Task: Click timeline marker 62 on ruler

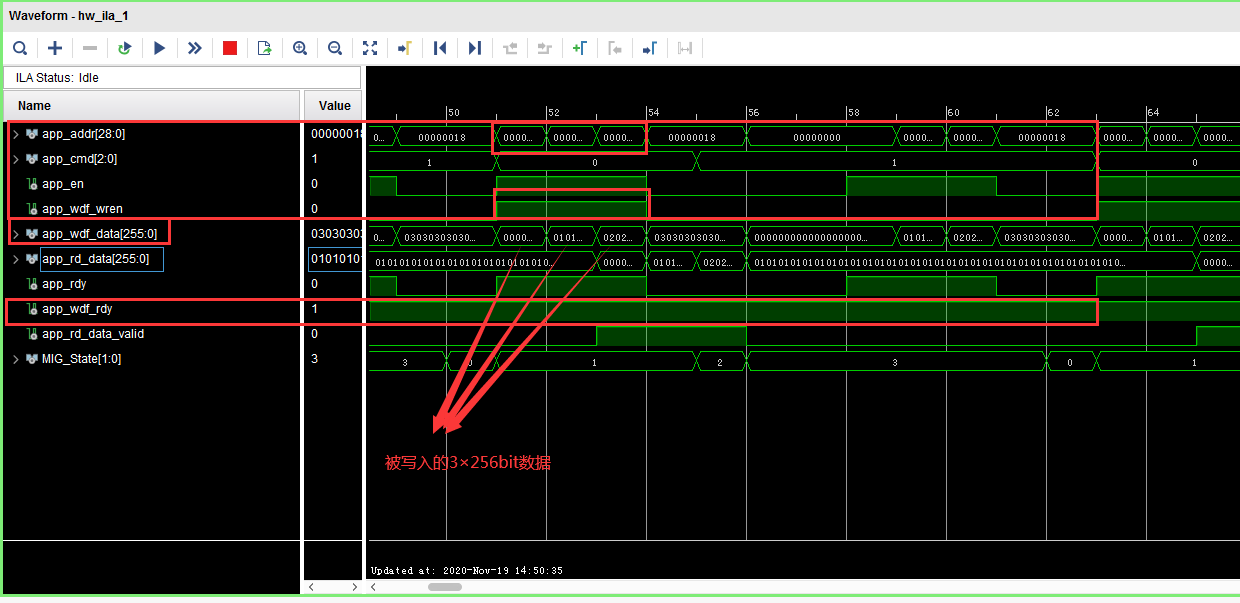Action: [1054, 113]
